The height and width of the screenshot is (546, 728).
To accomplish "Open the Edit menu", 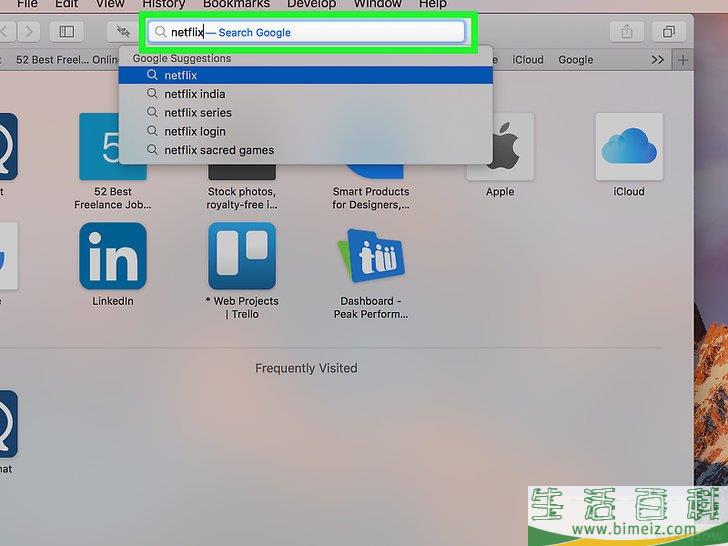I will [x=66, y=4].
